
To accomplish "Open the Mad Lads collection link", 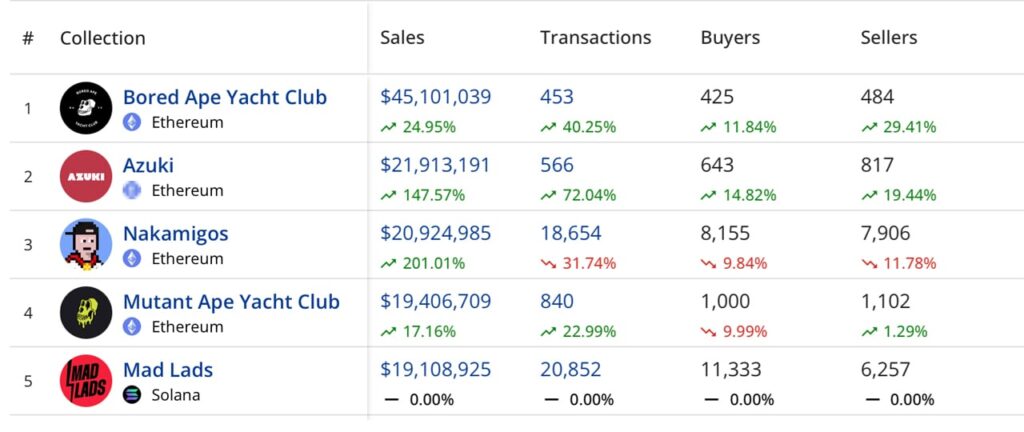I will pos(168,370).
